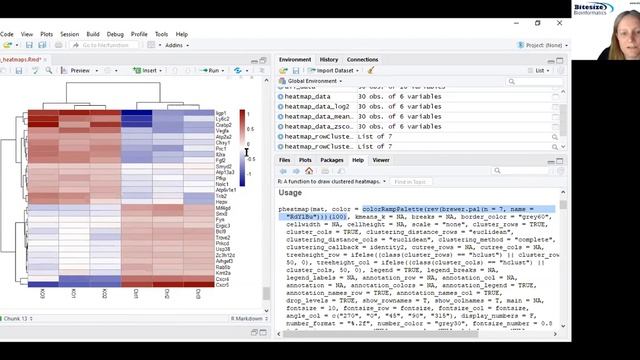
Task: Open Global Environment dropdown
Action: (x=311, y=81)
